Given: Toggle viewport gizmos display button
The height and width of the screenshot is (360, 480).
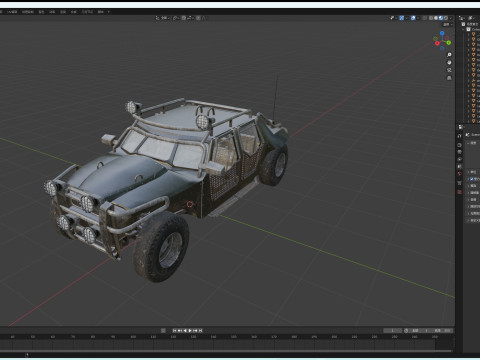Looking at the screenshot, I should [402, 18].
